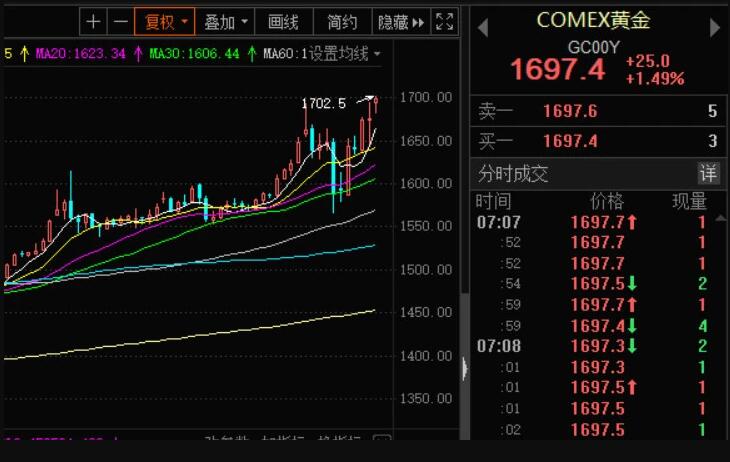730x462 pixels.
Task: Click the 分时成交 section header
Action: pyautogui.click(x=513, y=174)
